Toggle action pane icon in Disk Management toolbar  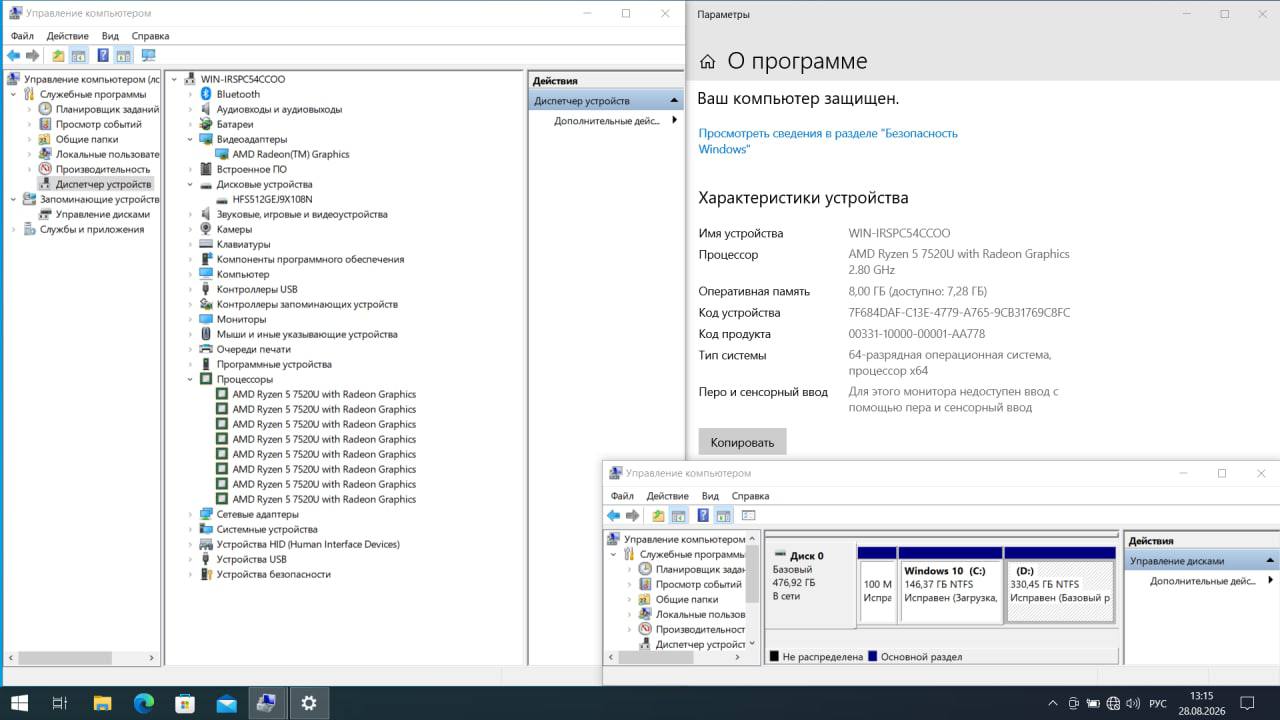[723, 516]
